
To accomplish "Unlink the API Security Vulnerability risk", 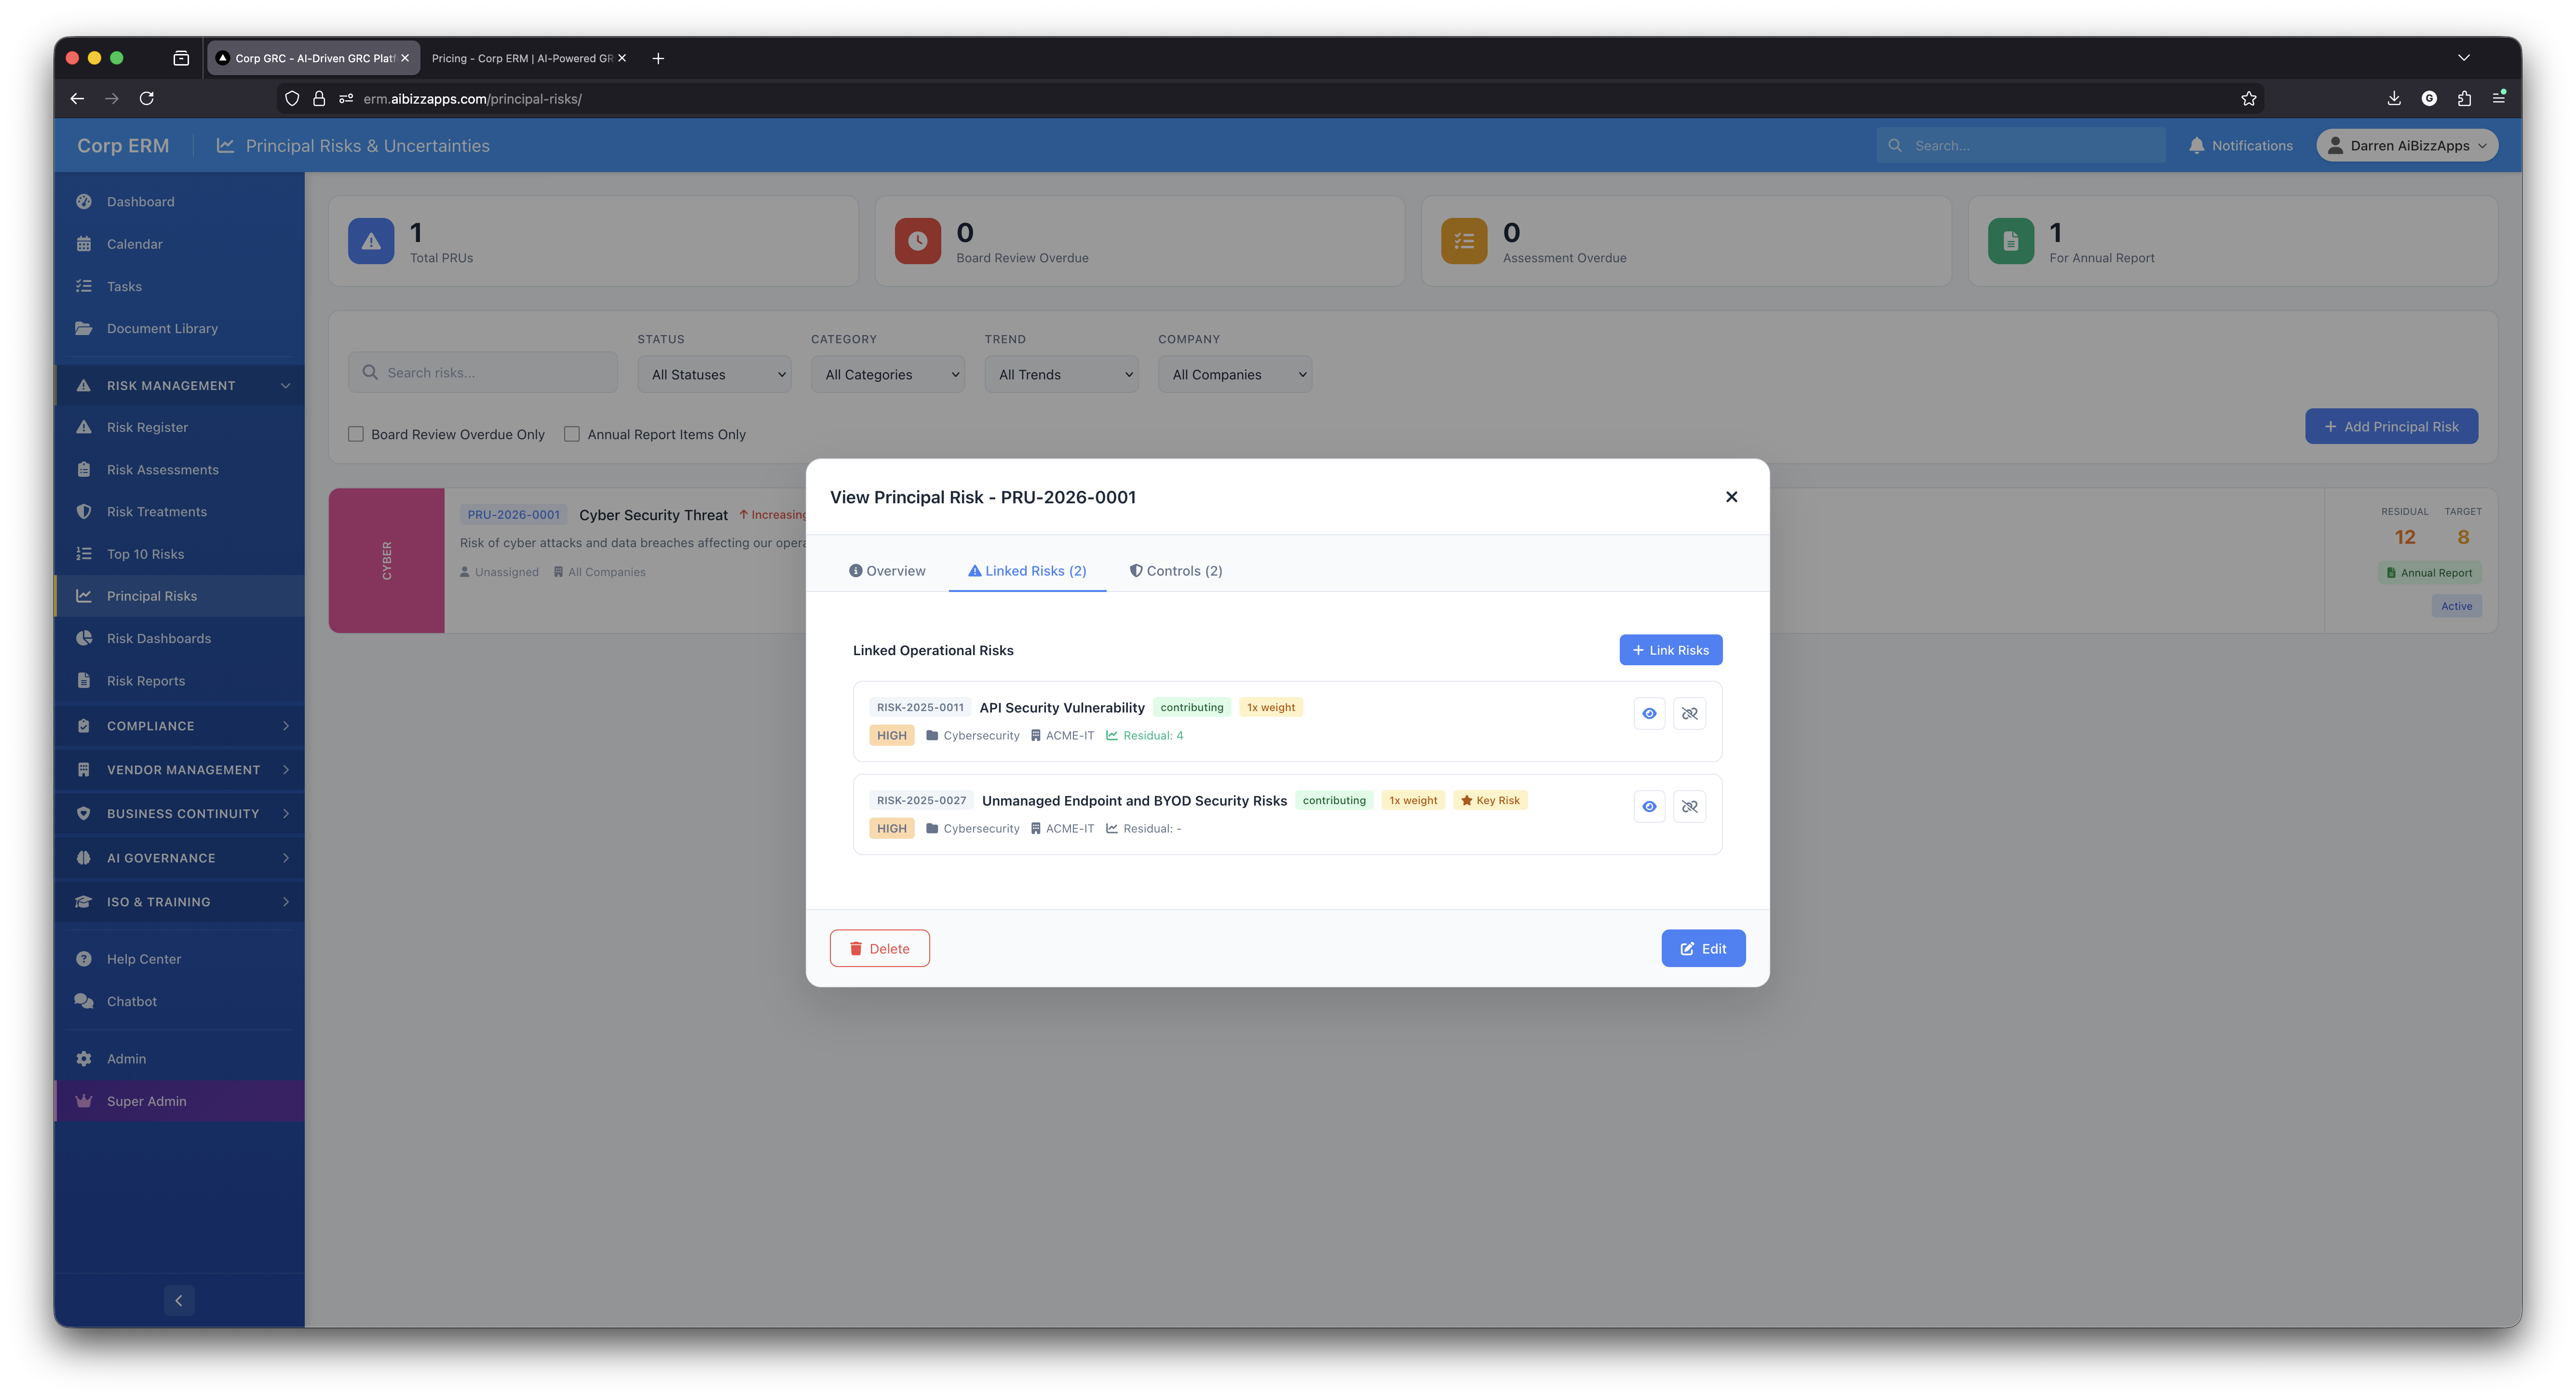I will click(x=1689, y=713).
